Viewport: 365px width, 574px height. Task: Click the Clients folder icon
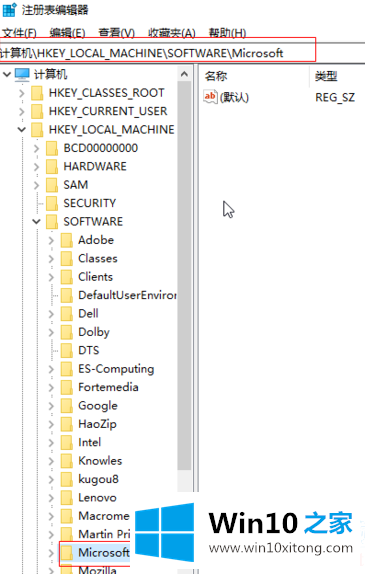coord(67,277)
